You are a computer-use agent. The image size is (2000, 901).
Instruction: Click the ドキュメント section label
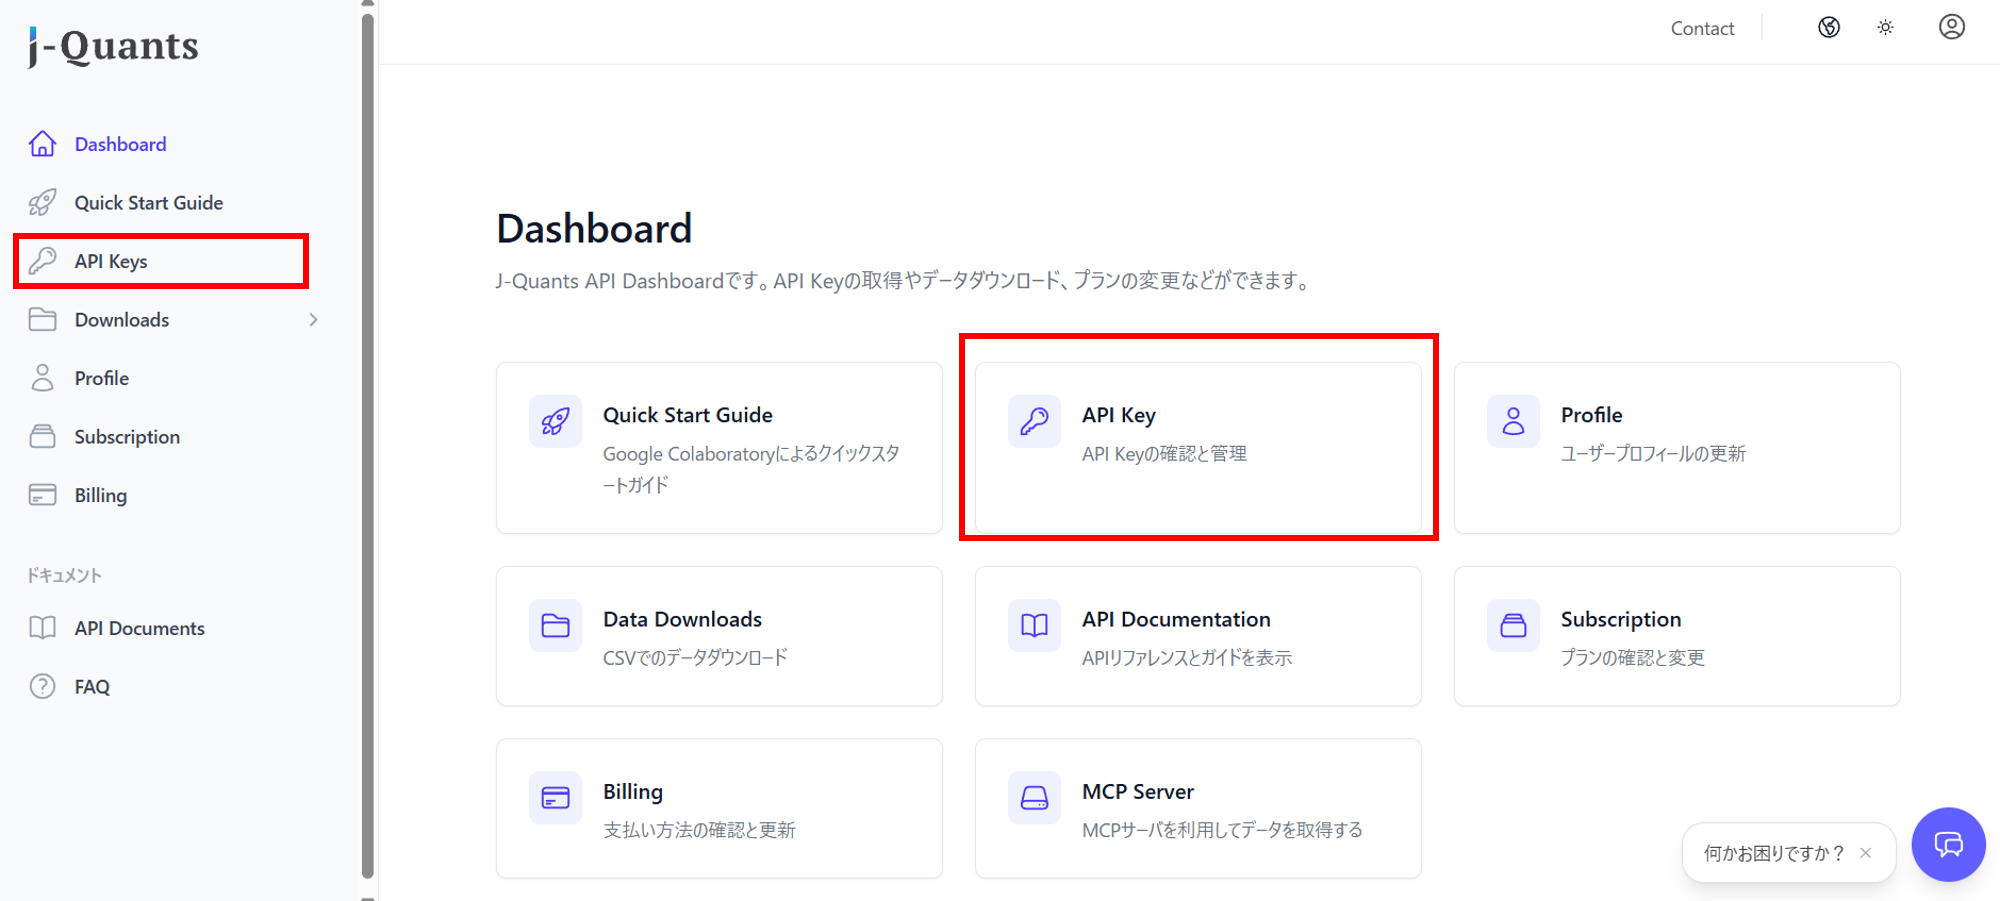(64, 575)
